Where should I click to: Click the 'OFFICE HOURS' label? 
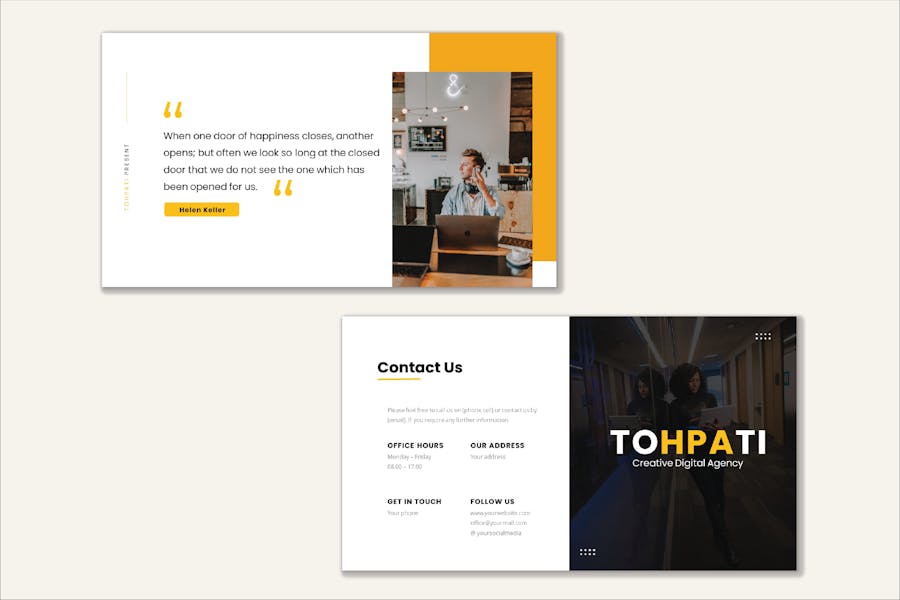(x=415, y=446)
